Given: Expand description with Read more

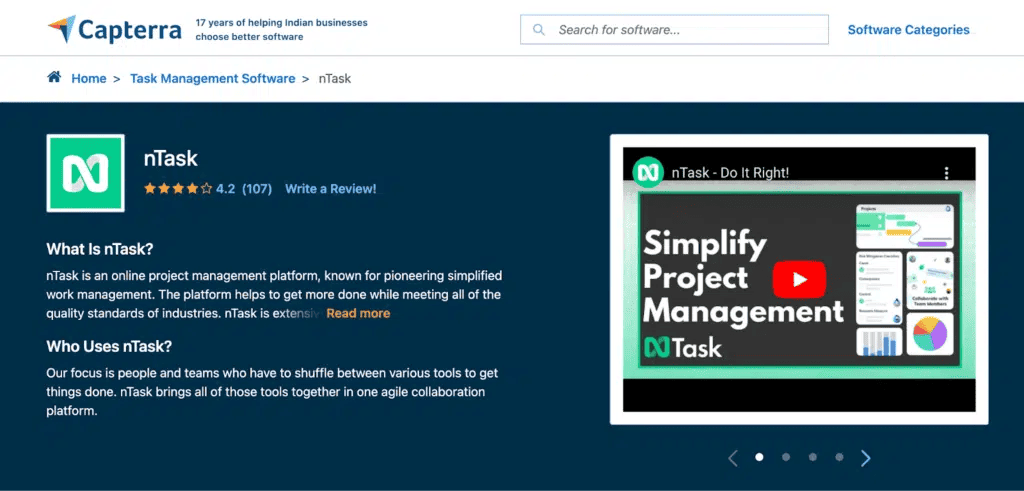Looking at the screenshot, I should [x=358, y=313].
